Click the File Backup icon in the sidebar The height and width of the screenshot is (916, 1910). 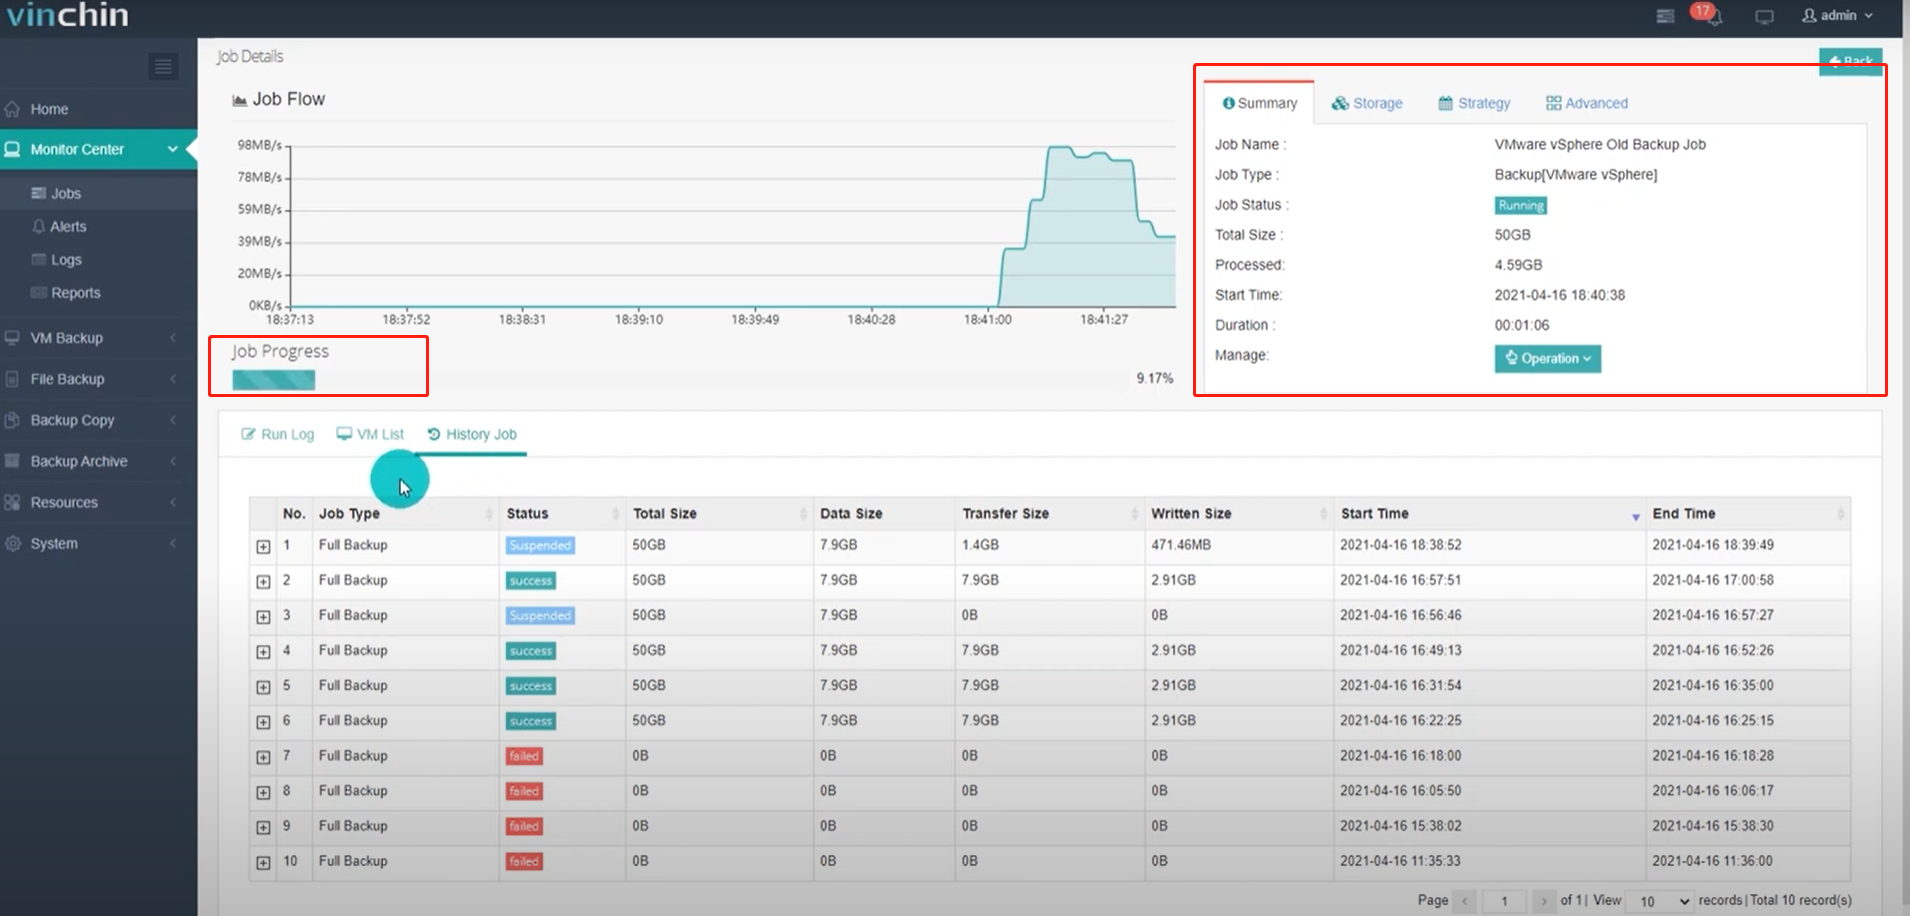(x=12, y=379)
